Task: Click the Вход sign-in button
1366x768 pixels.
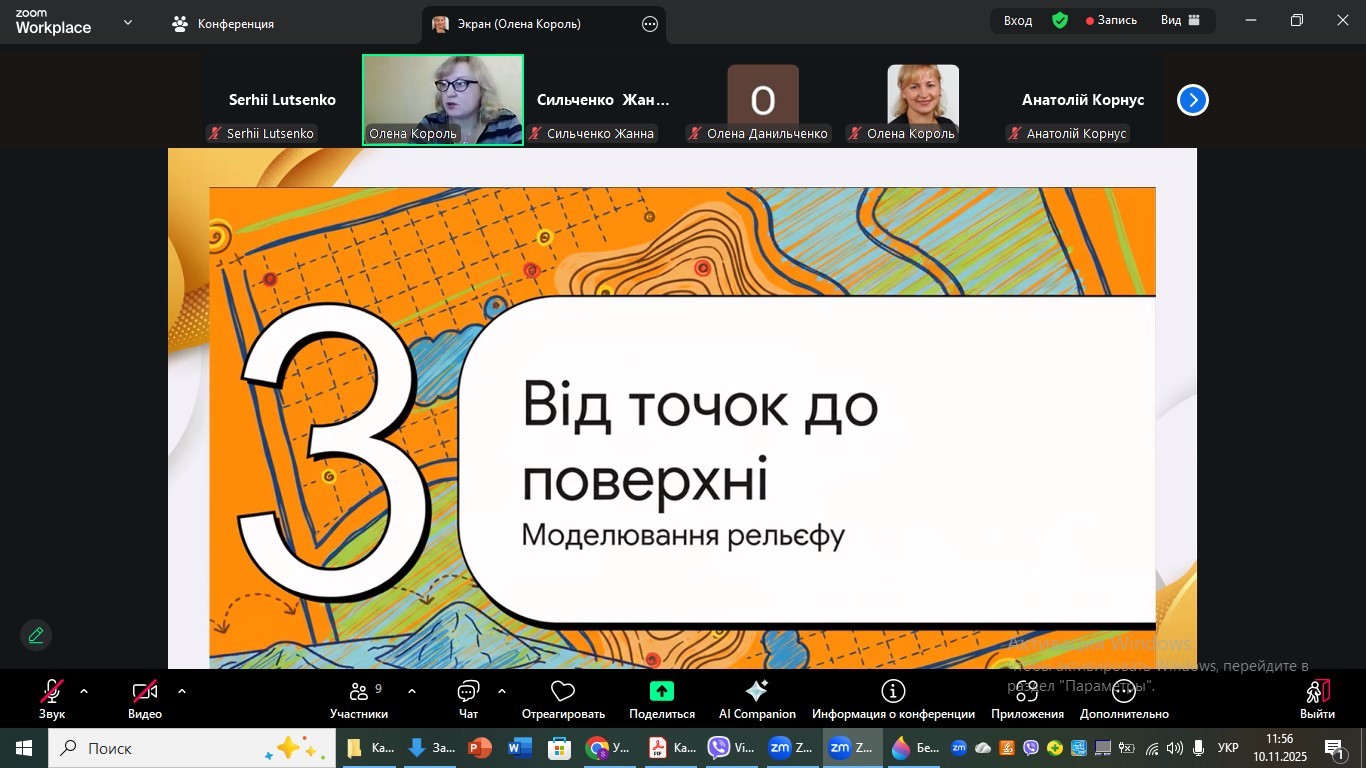Action: click(x=1018, y=21)
